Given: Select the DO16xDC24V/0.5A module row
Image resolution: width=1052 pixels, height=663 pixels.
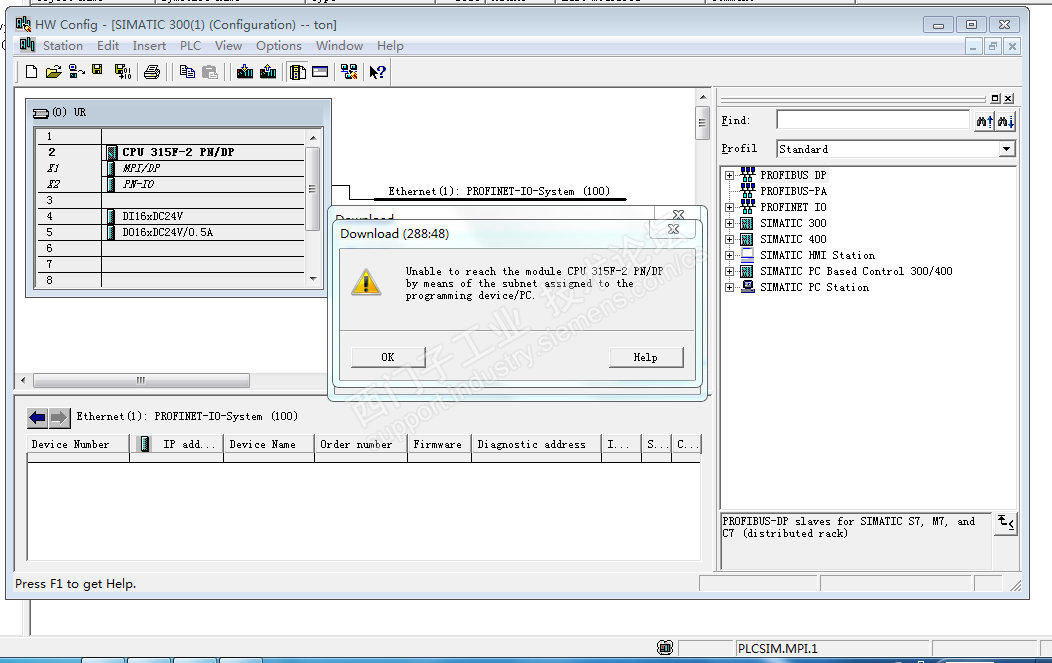Looking at the screenshot, I should click(171, 232).
